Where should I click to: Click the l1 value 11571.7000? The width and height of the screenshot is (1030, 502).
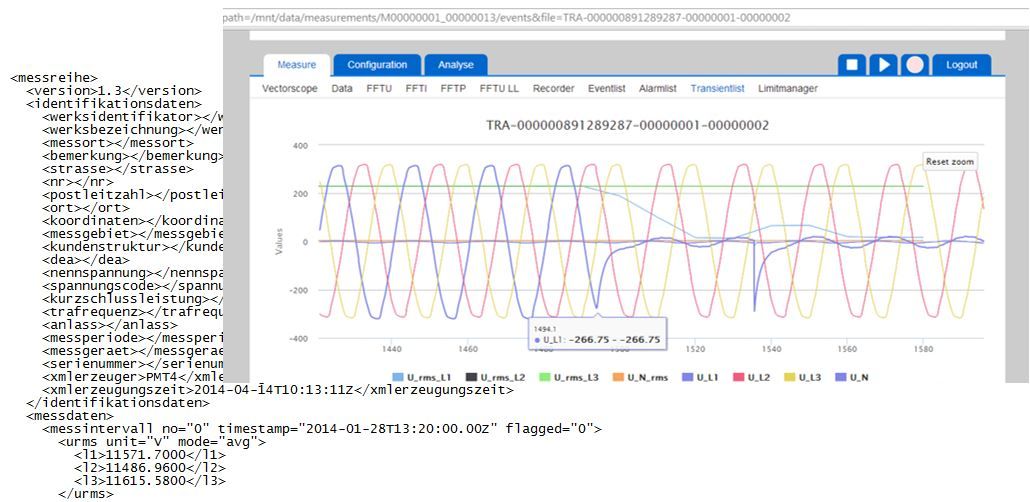coord(150,455)
